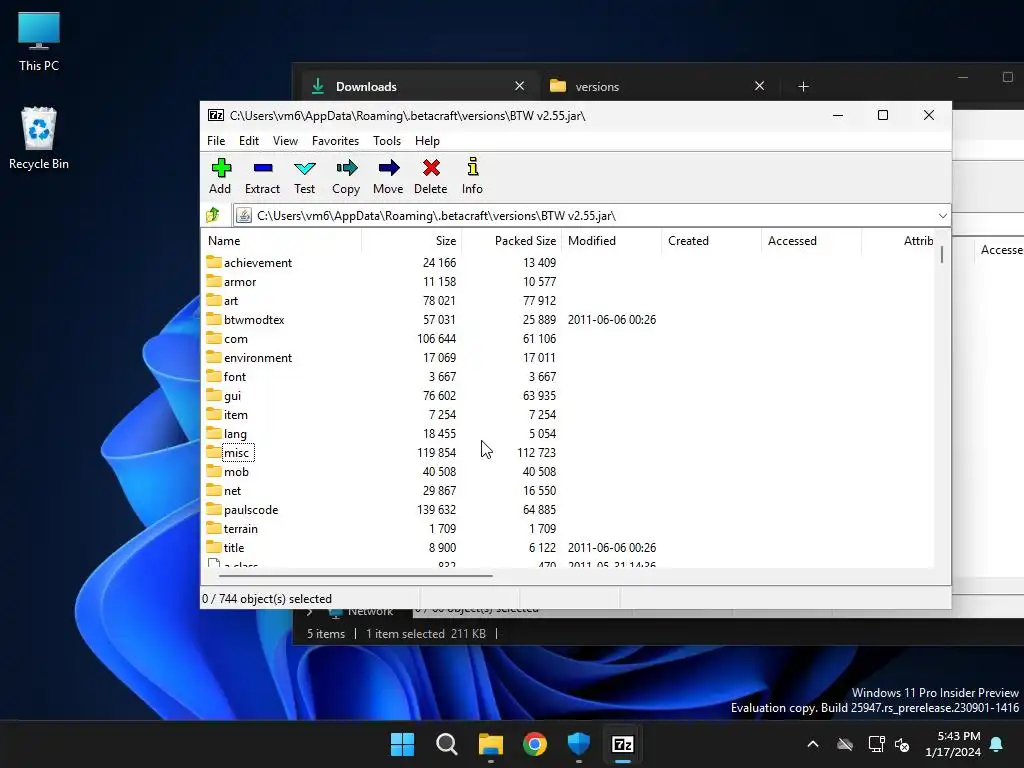Viewport: 1024px width, 768px height.
Task: Show hidden system tray icons
Action: point(813,744)
